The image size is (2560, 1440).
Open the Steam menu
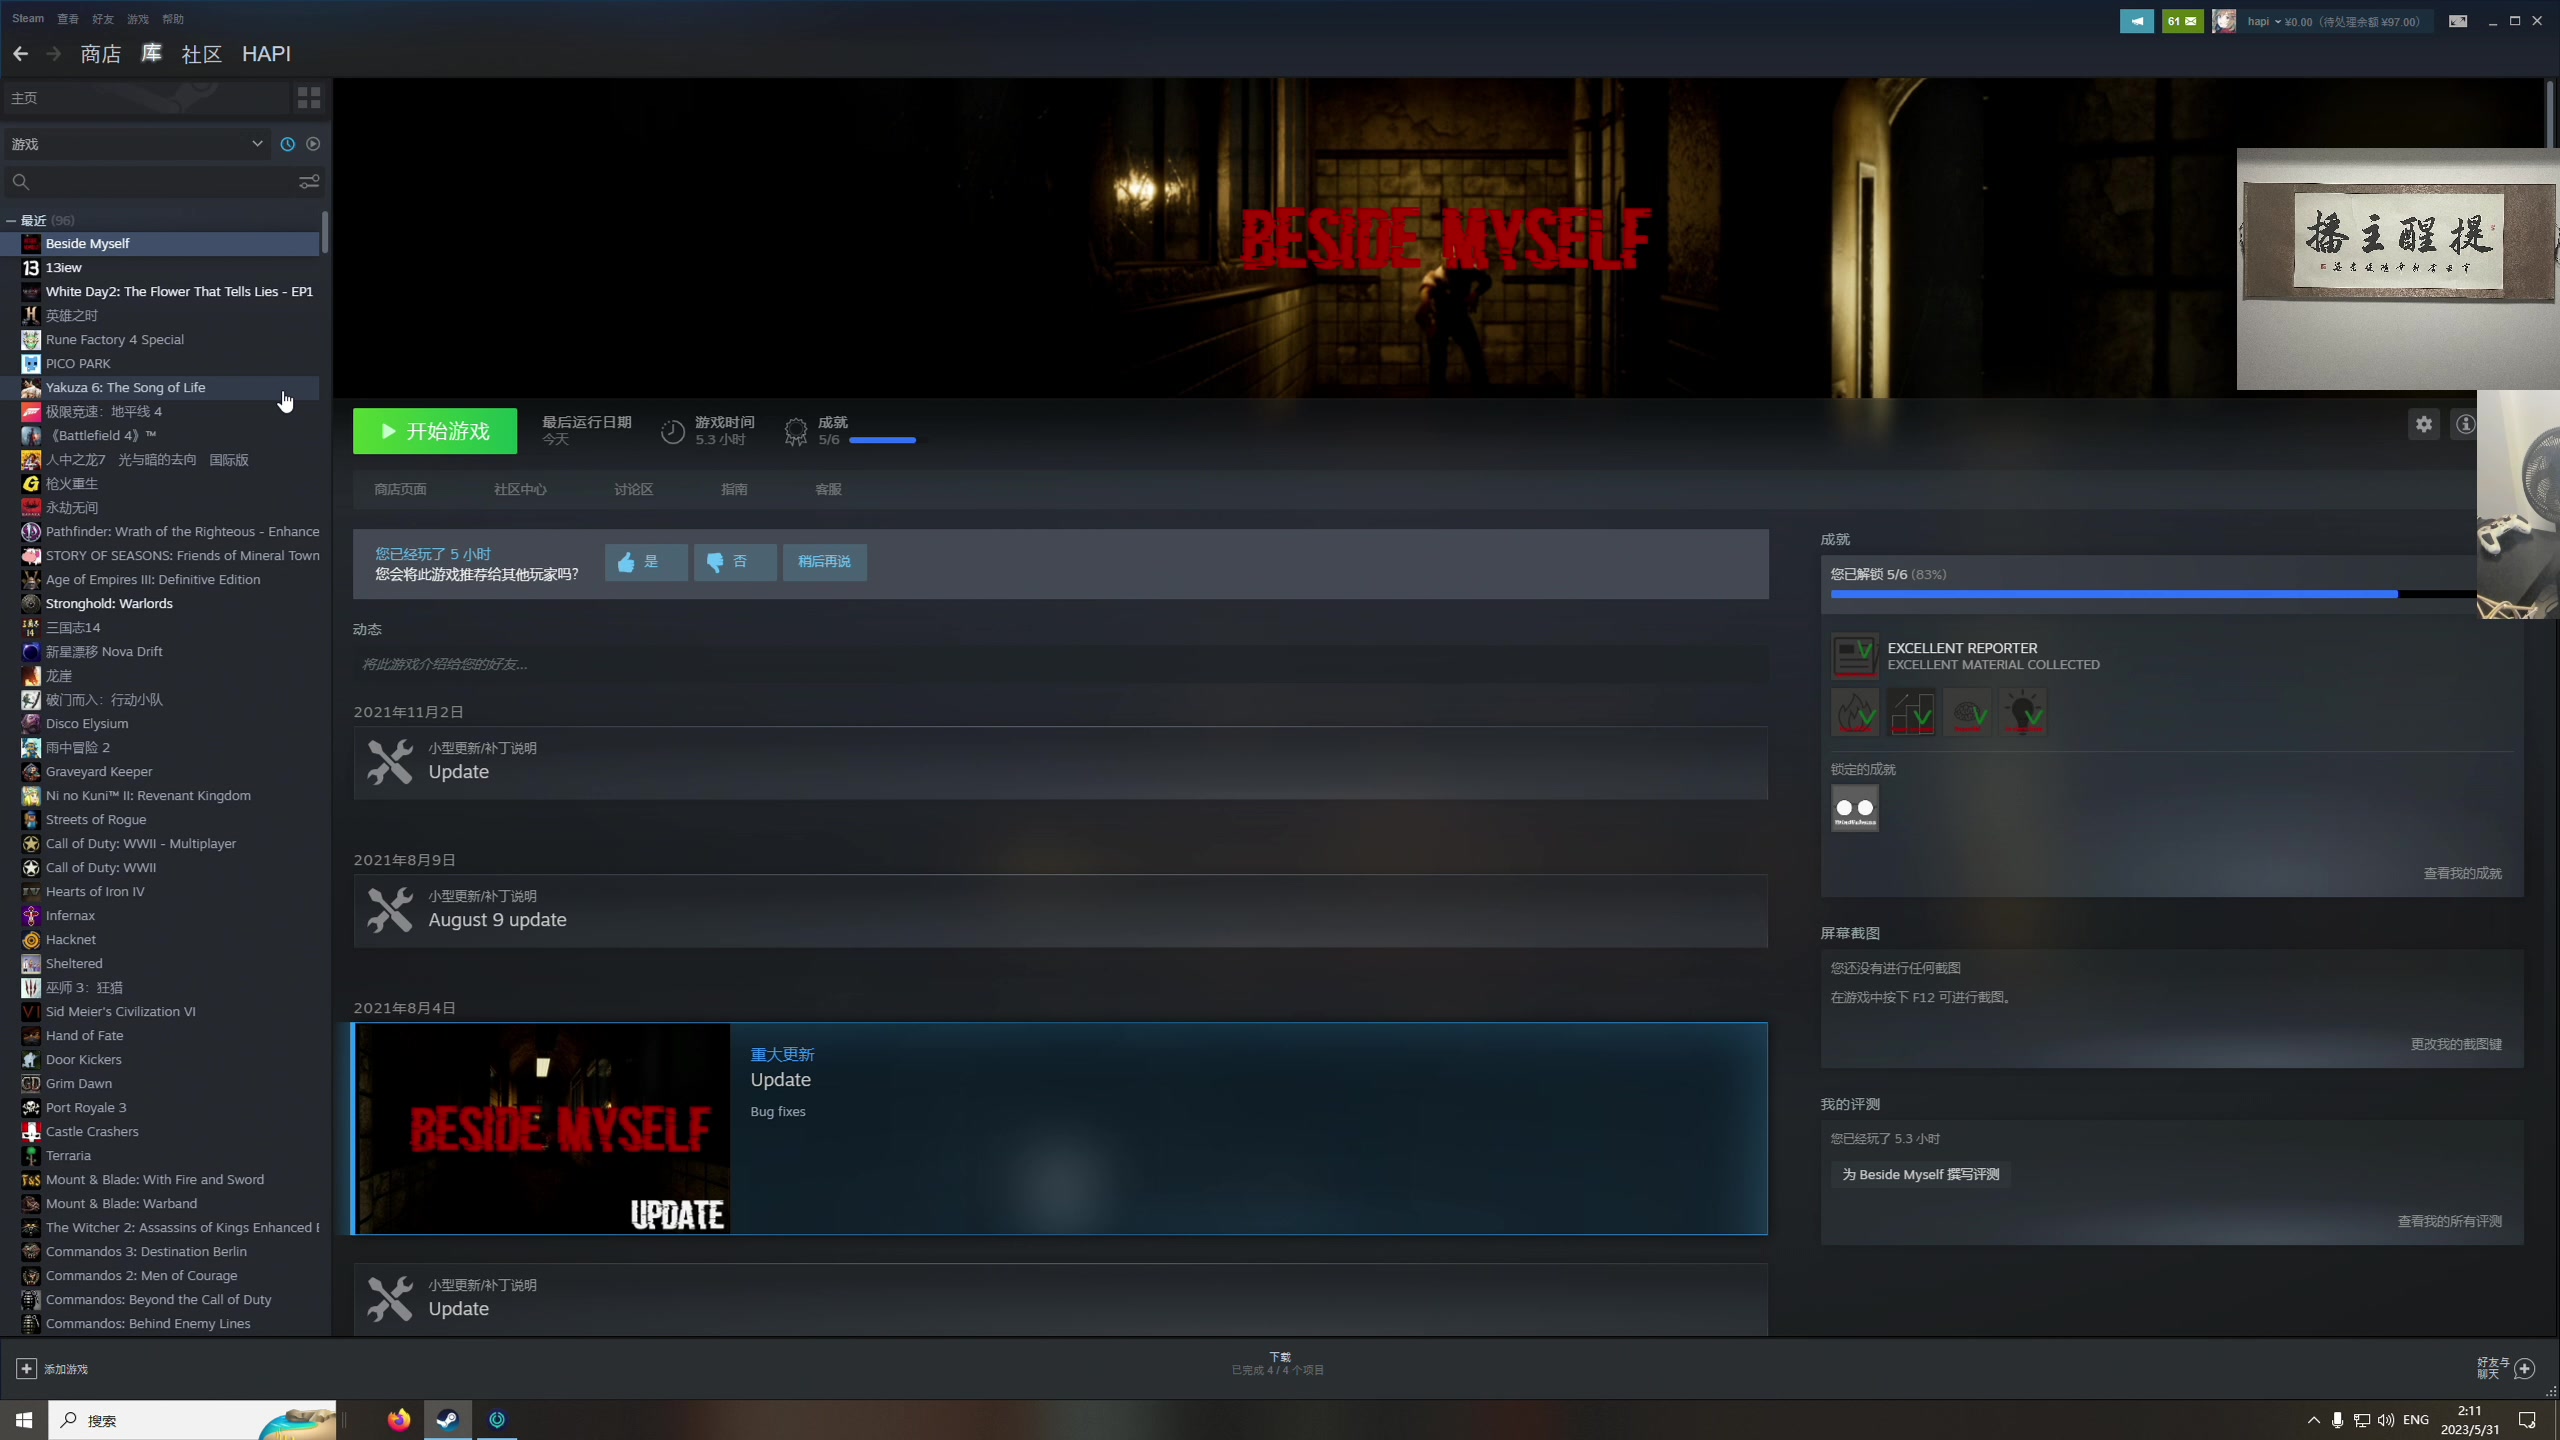28,18
